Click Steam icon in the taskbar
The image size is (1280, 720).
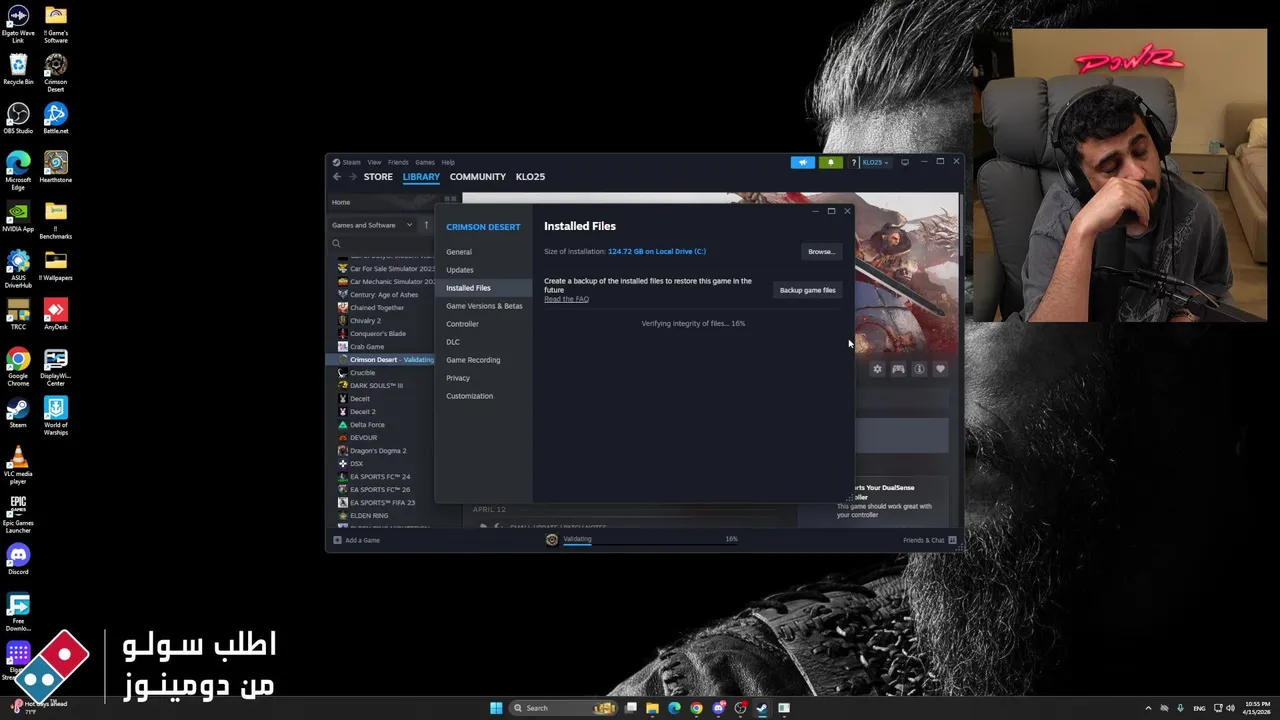(x=762, y=708)
